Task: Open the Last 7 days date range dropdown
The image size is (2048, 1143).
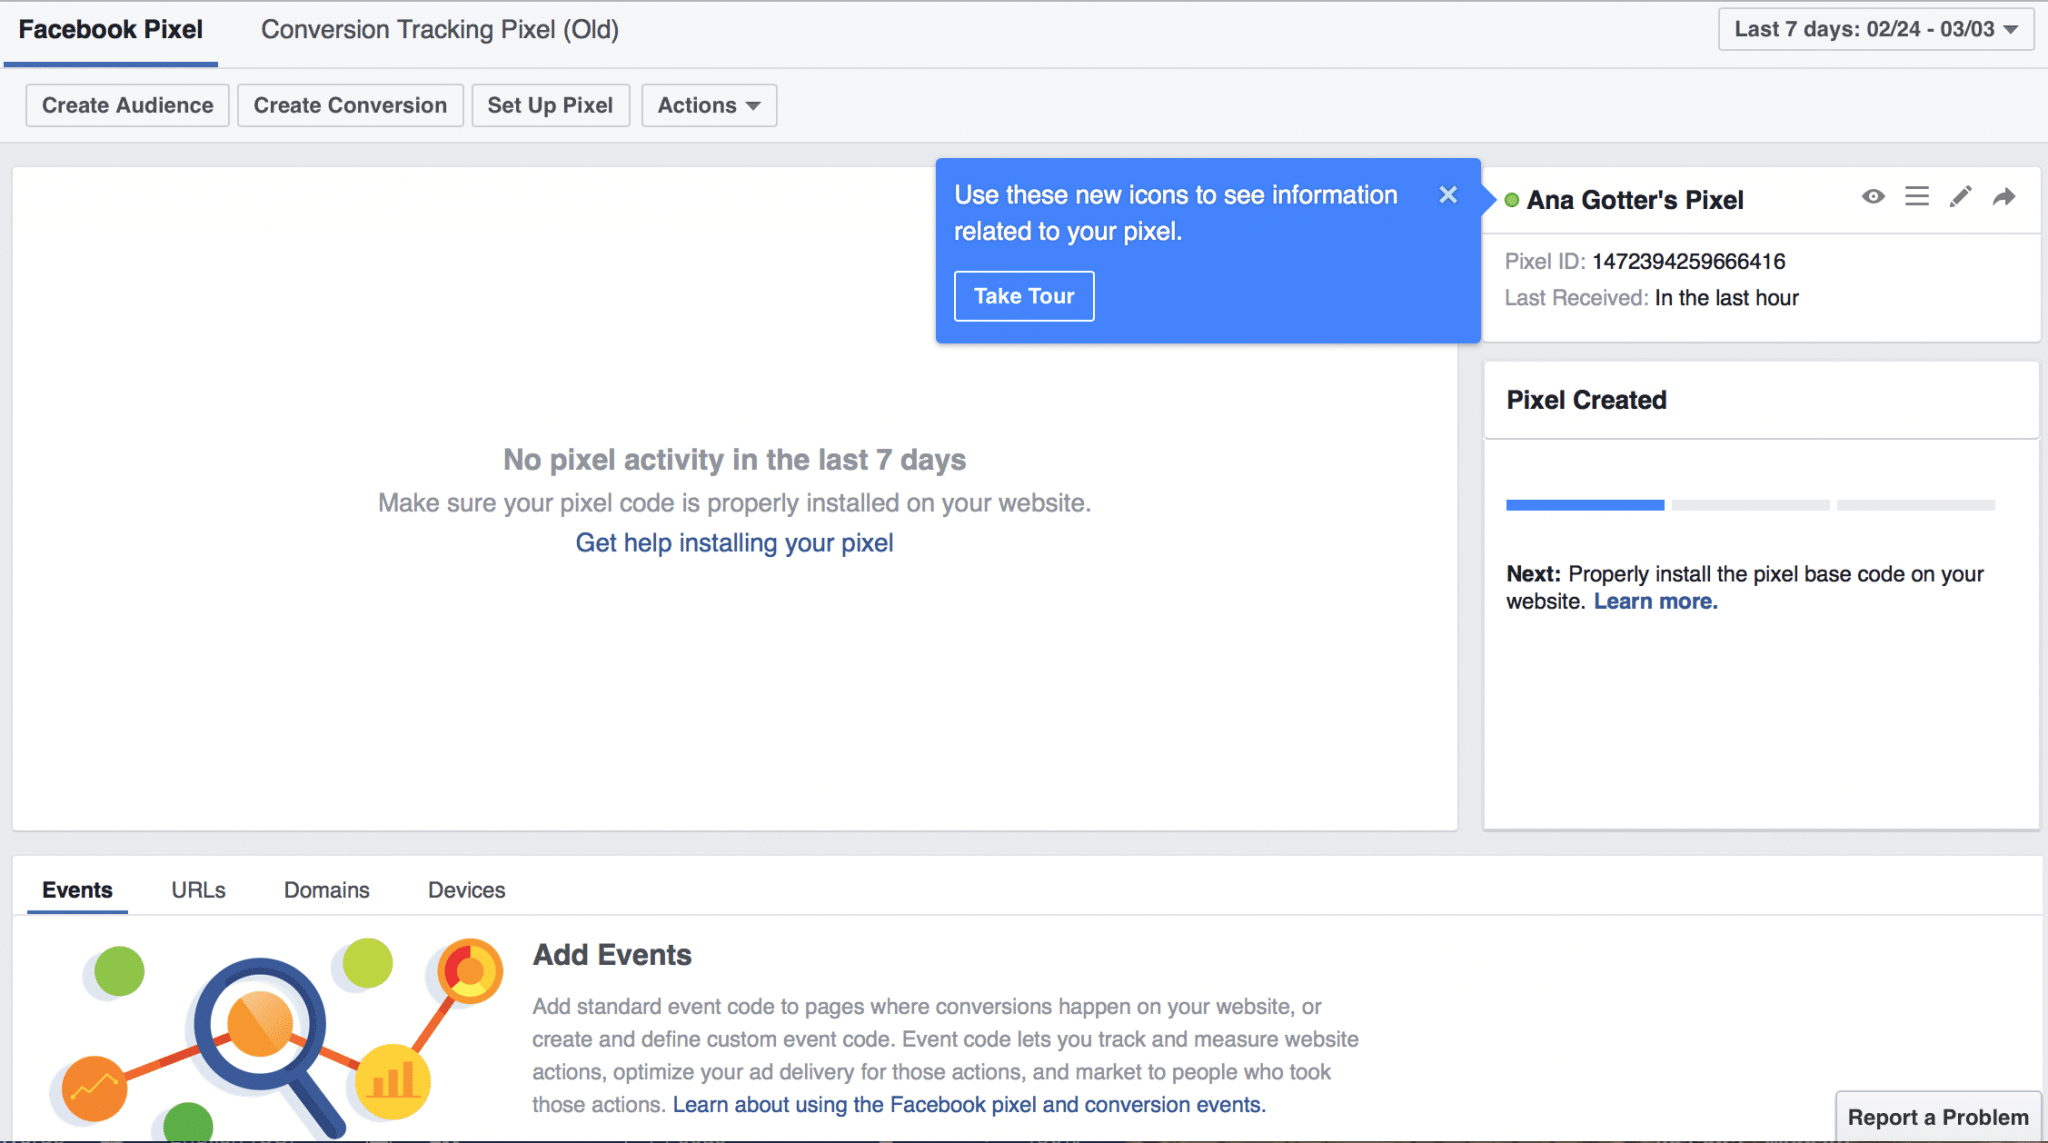Action: point(1876,29)
